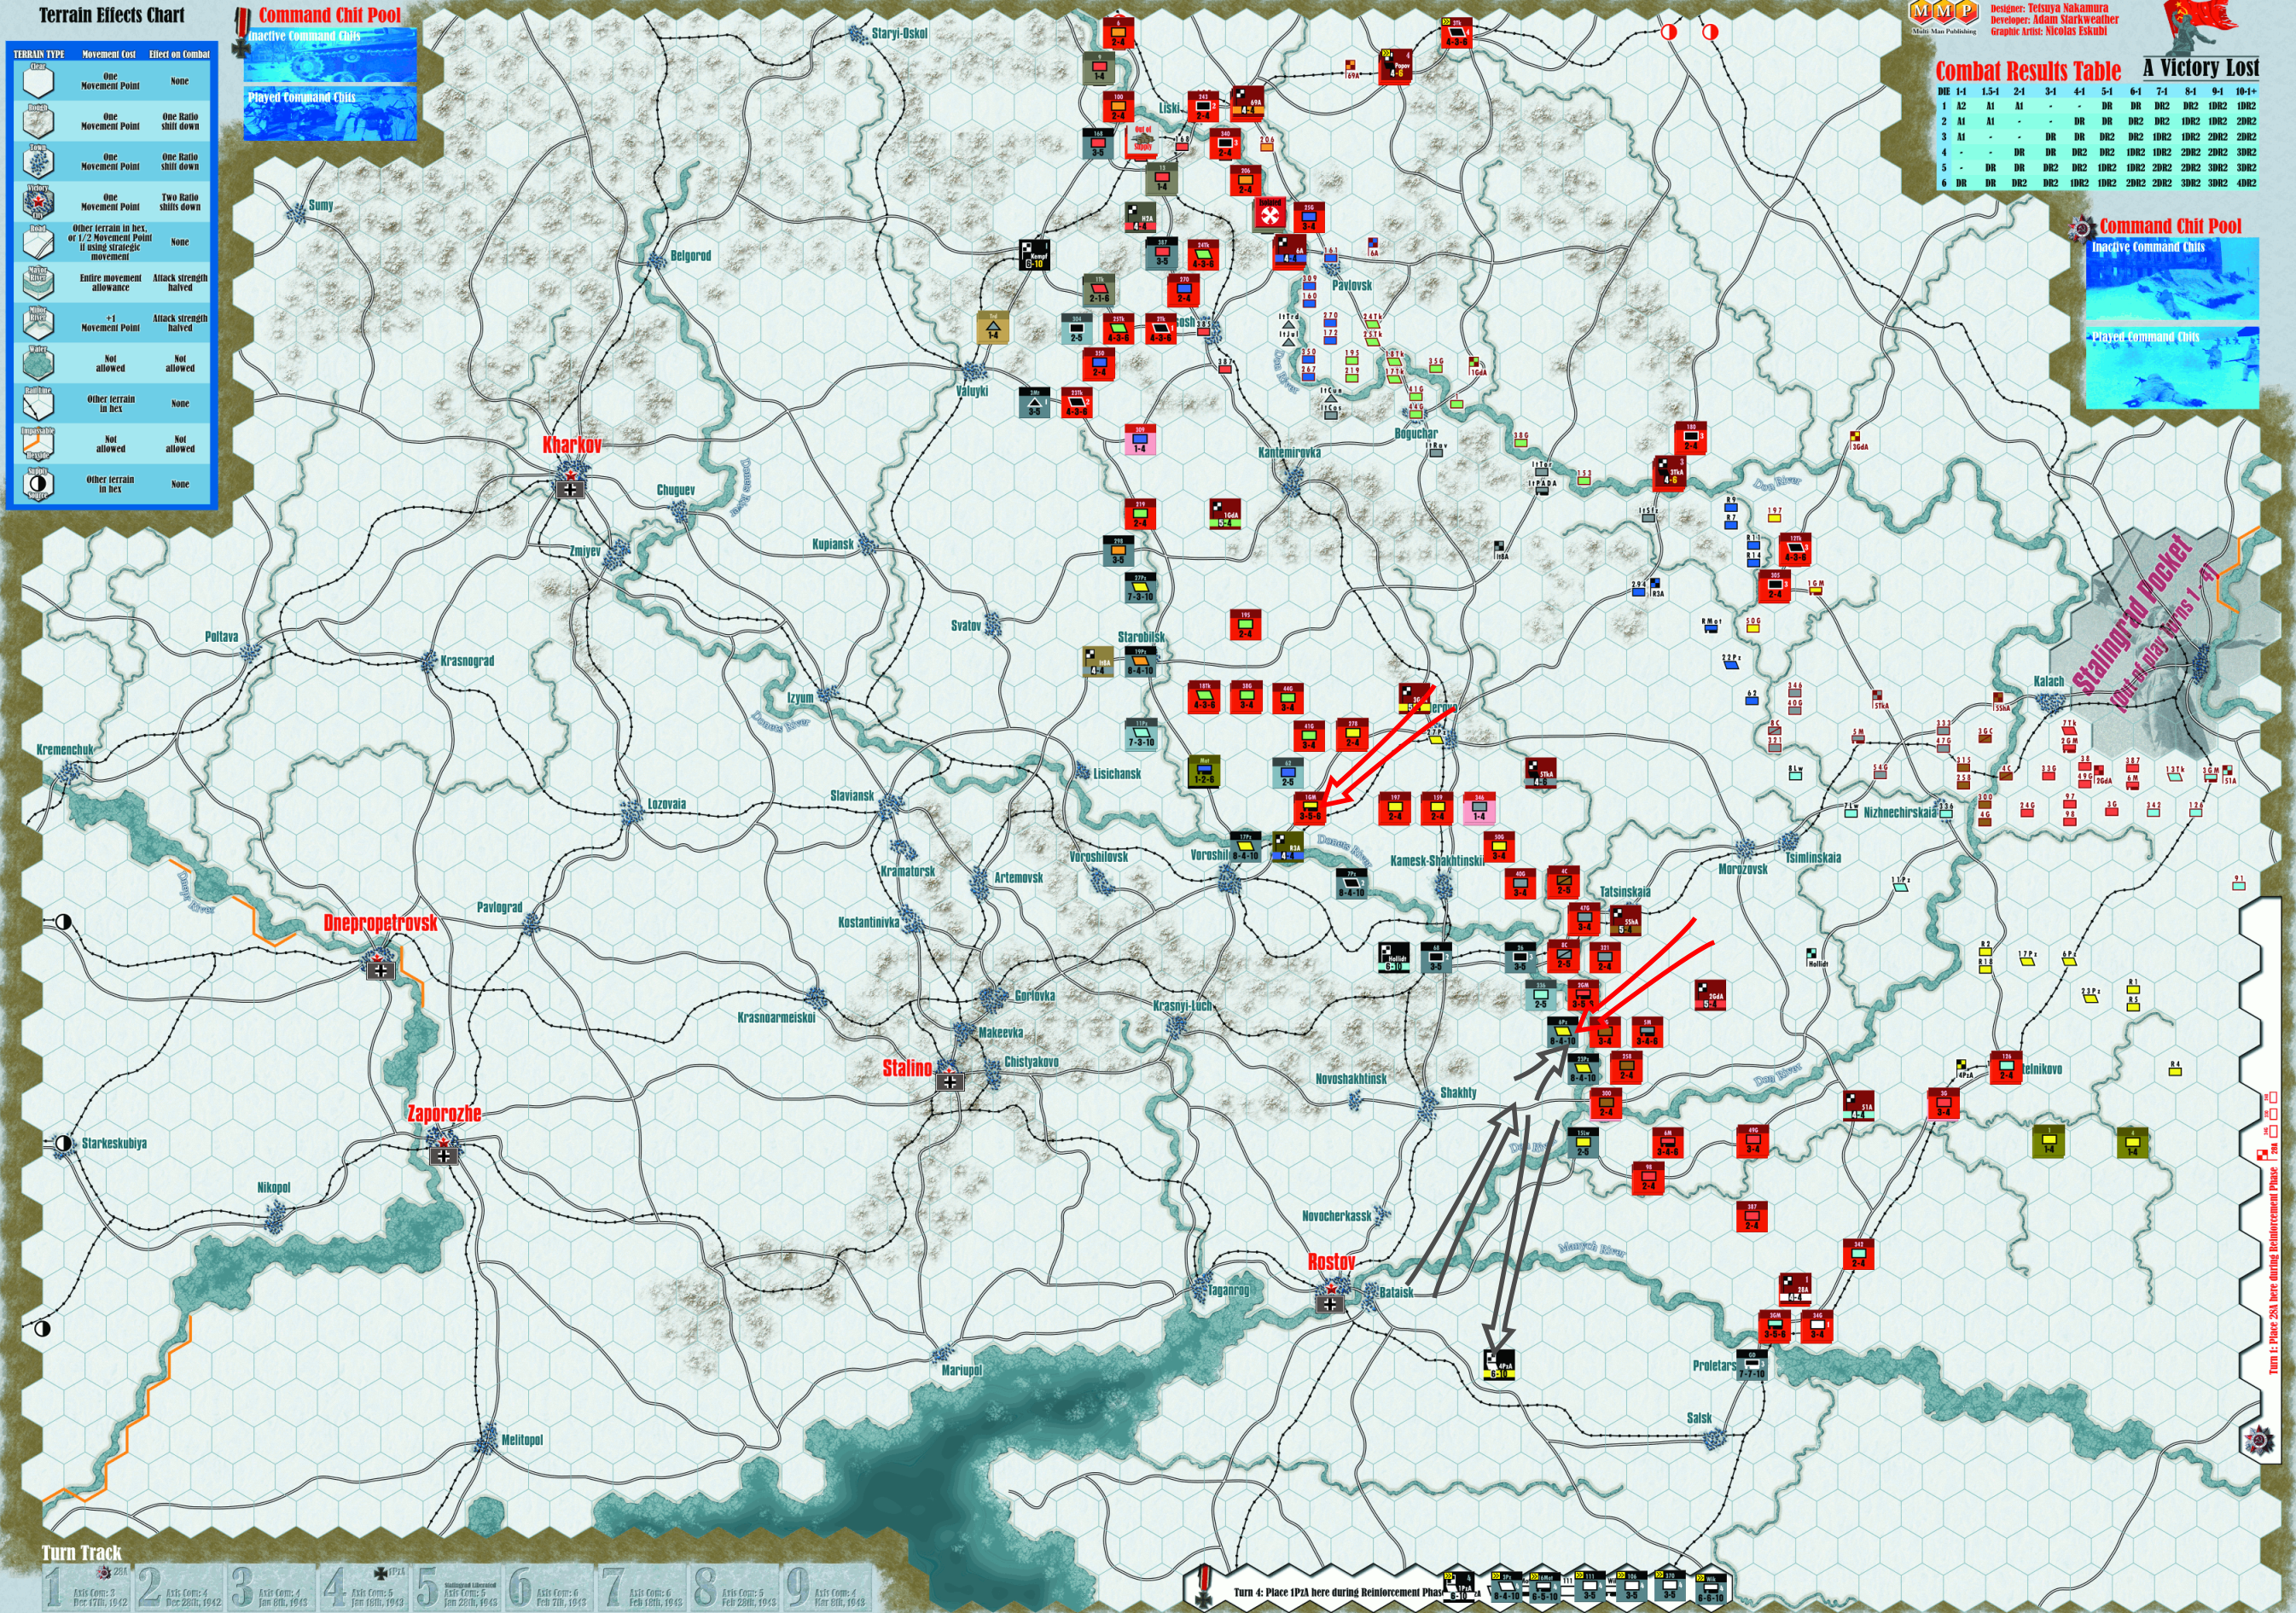The width and height of the screenshot is (2296, 1613).
Task: Click the 1GdA HQ counter rated 5-4
Action: (x=1225, y=514)
